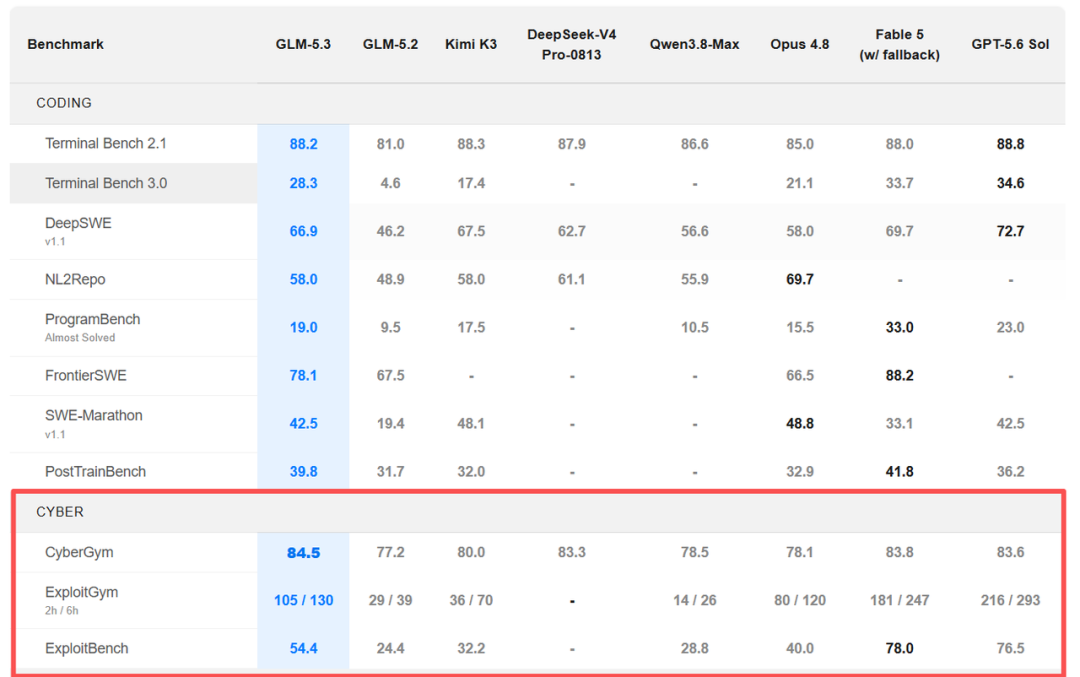Image resolution: width=1080 pixels, height=677 pixels.
Task: Click Opus 4.8's ExploitGym value 80 / 120
Action: (x=800, y=601)
